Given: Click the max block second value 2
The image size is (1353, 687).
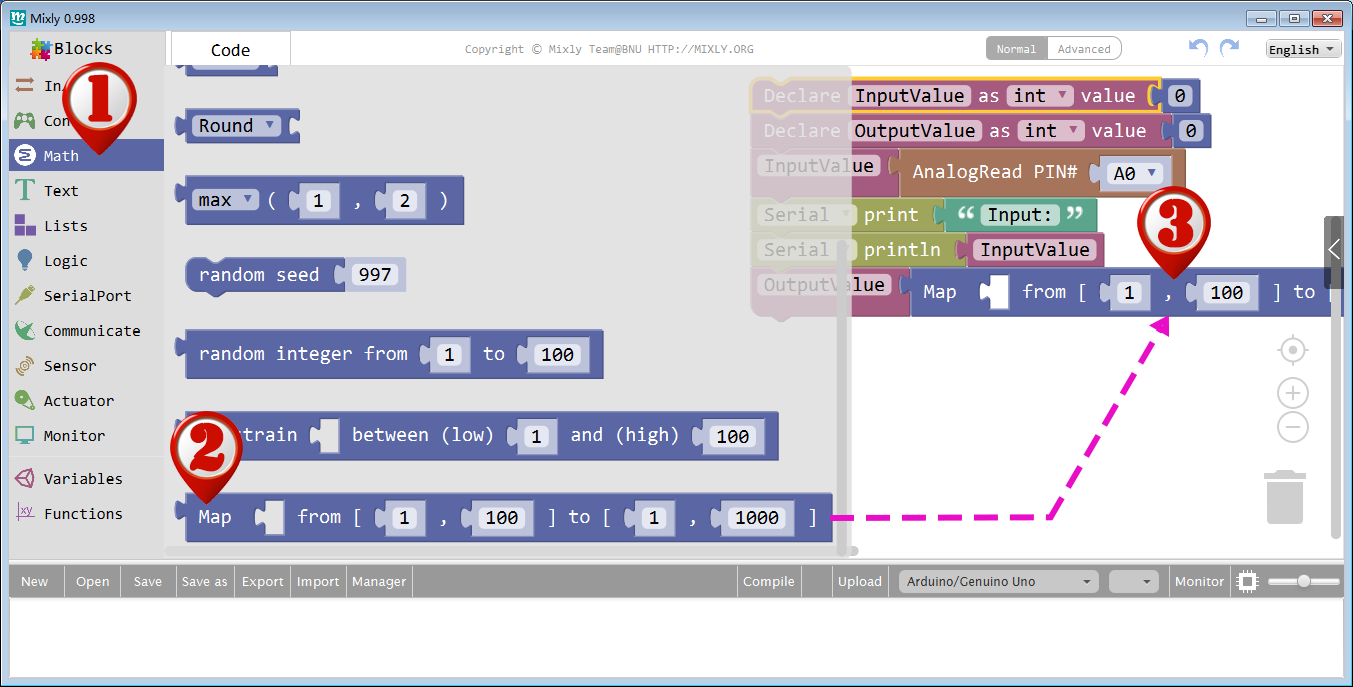Looking at the screenshot, I should 405,201.
